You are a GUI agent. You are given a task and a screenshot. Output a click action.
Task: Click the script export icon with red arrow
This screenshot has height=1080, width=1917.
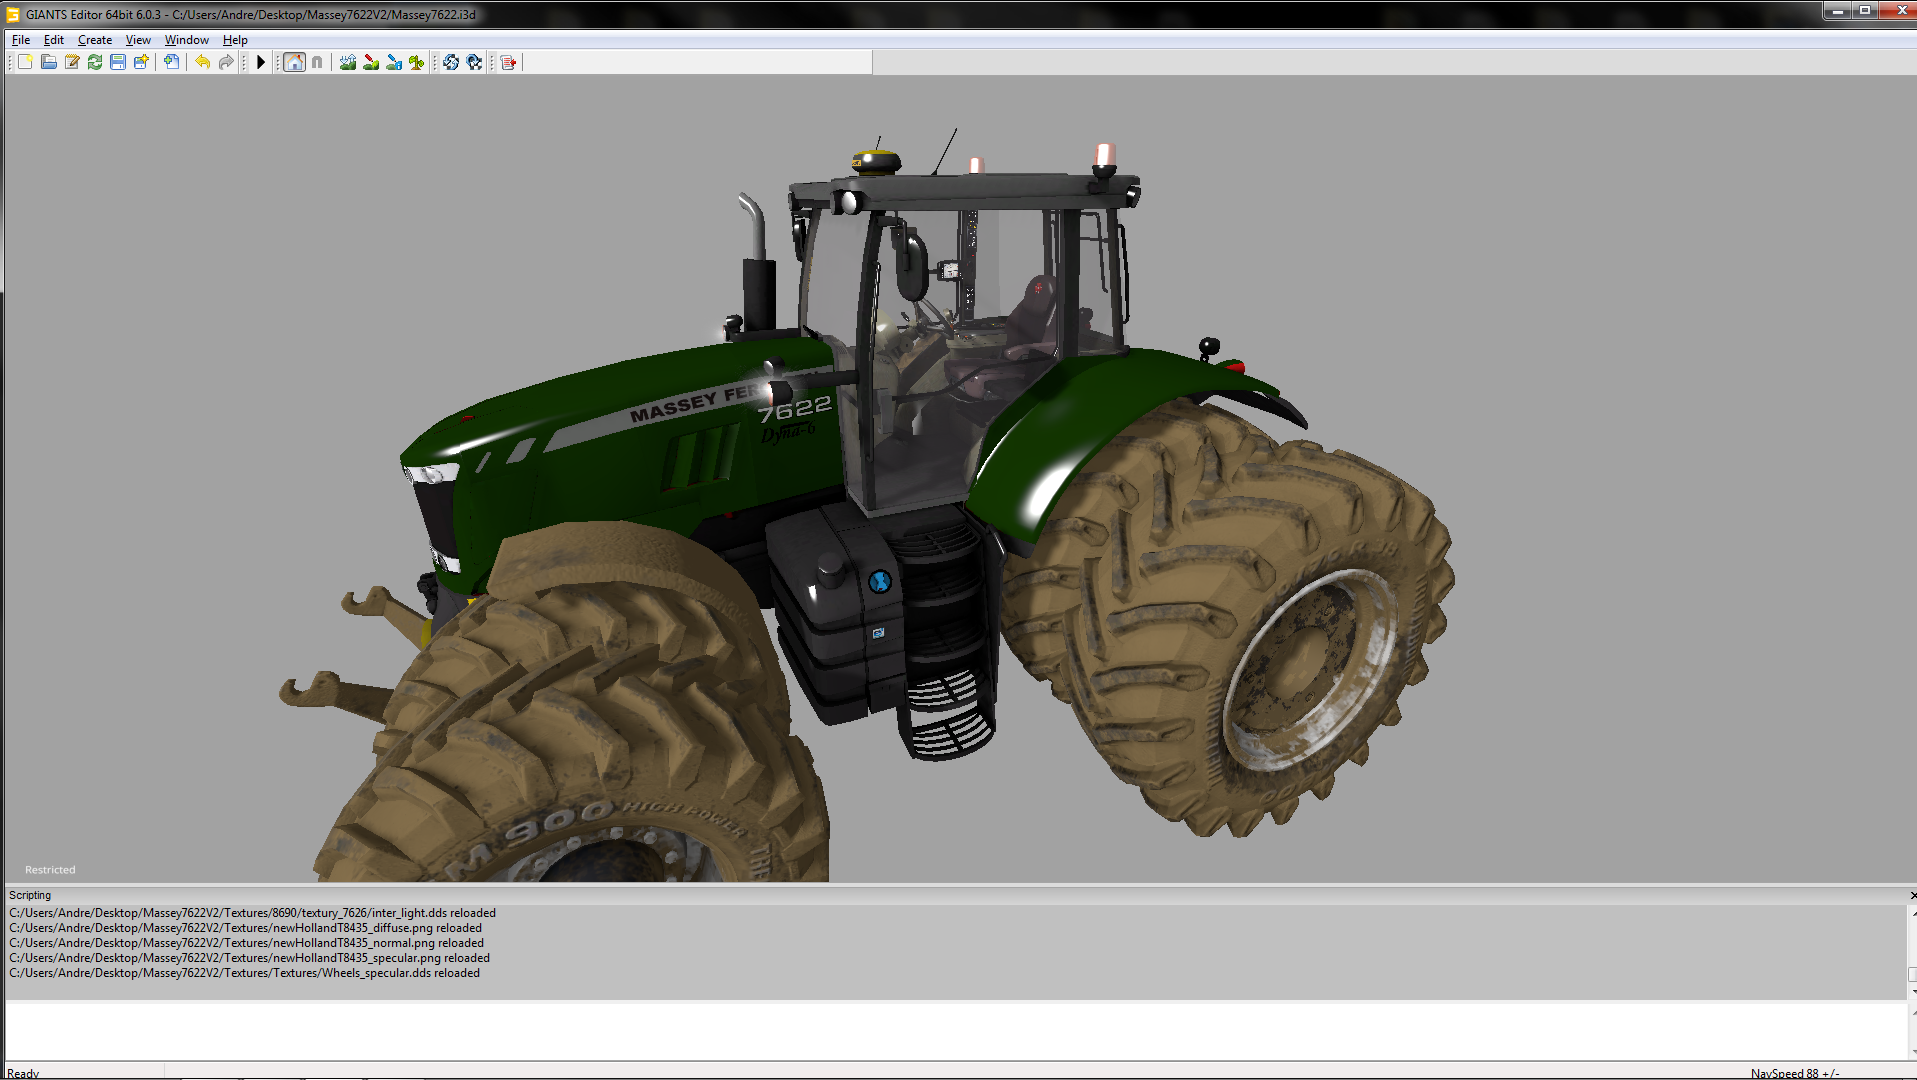coord(509,62)
